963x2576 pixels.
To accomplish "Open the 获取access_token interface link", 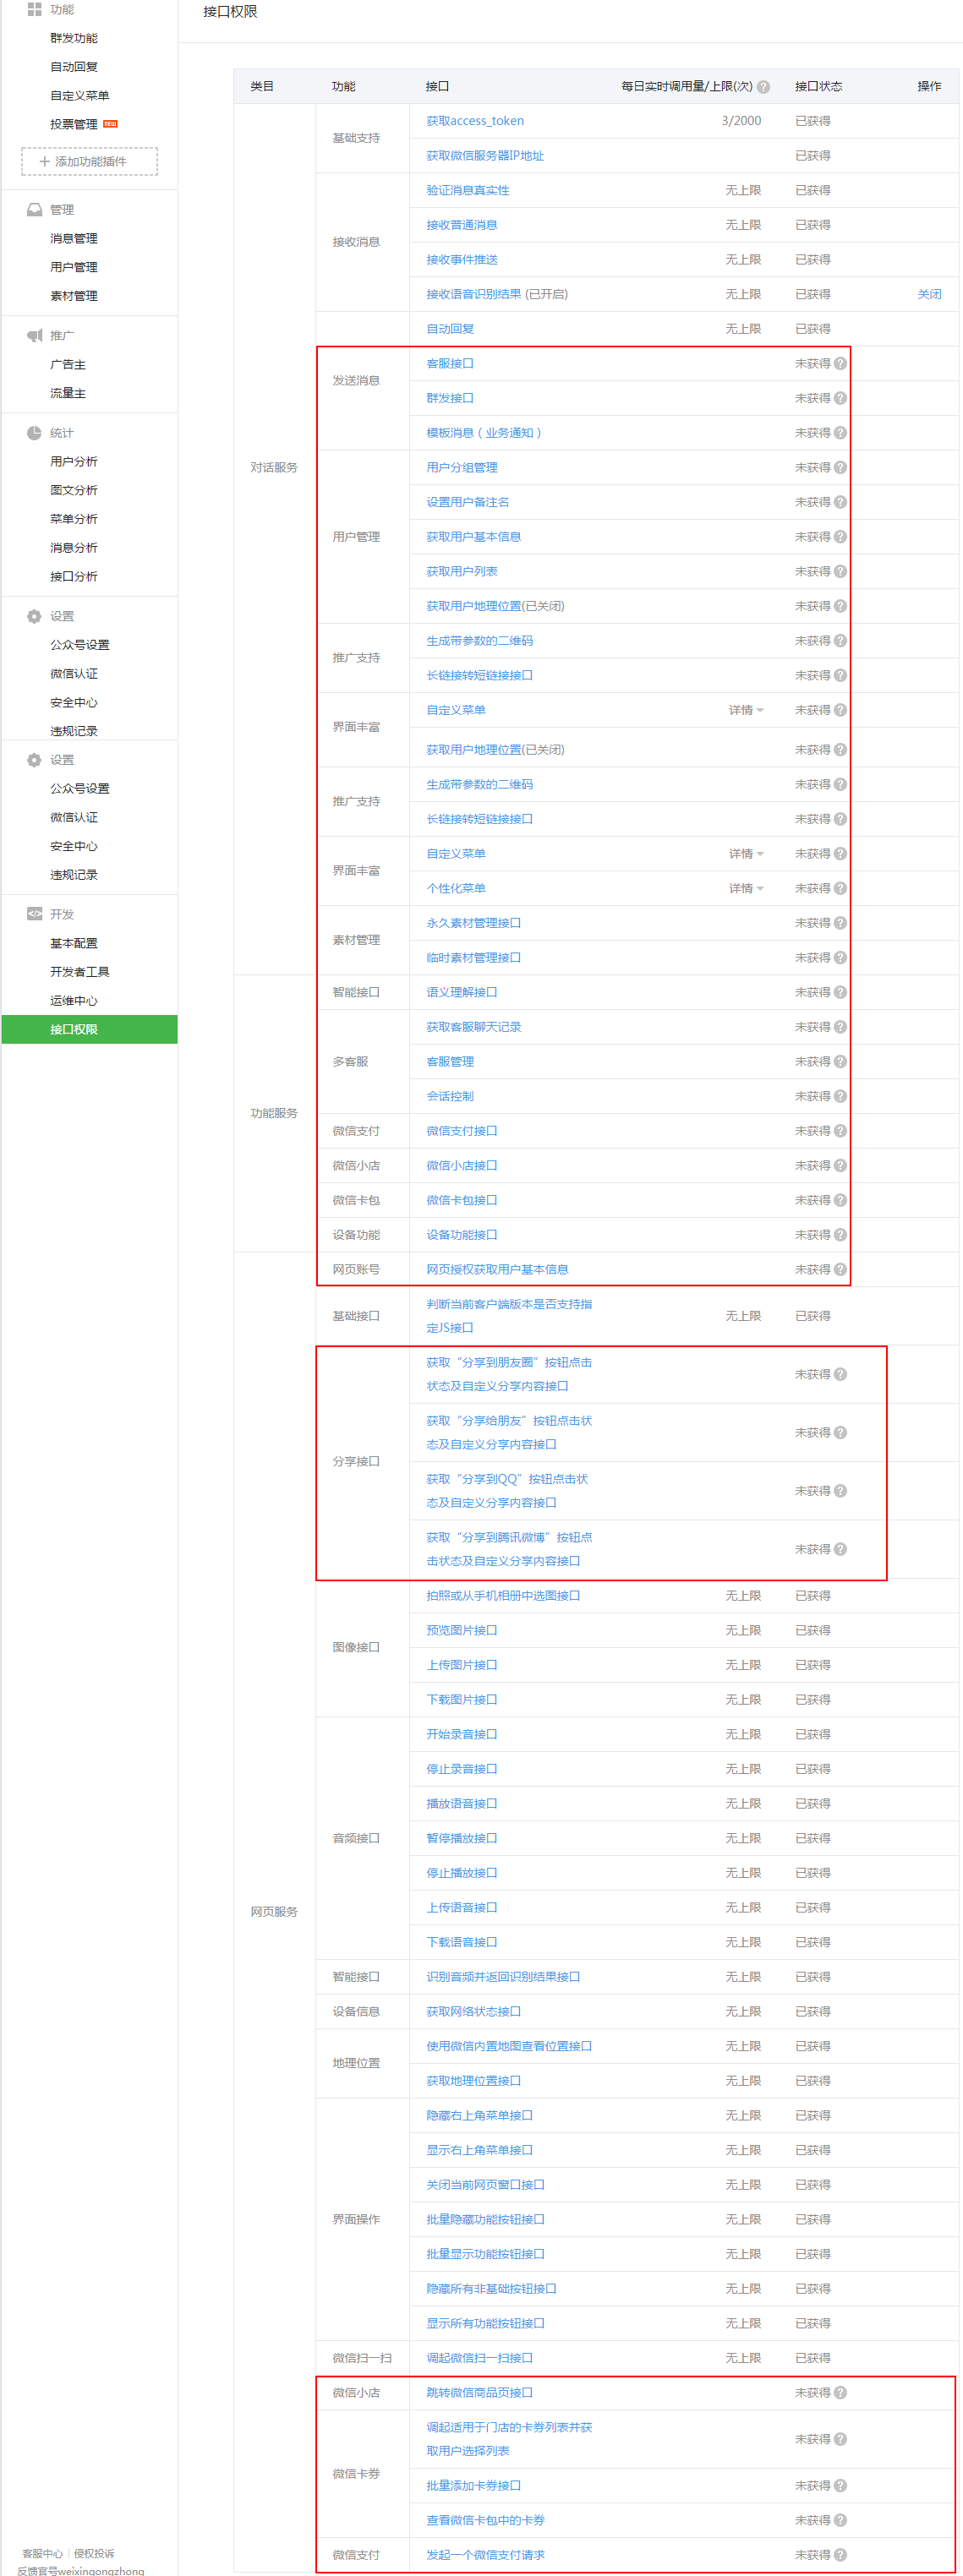I will point(475,121).
